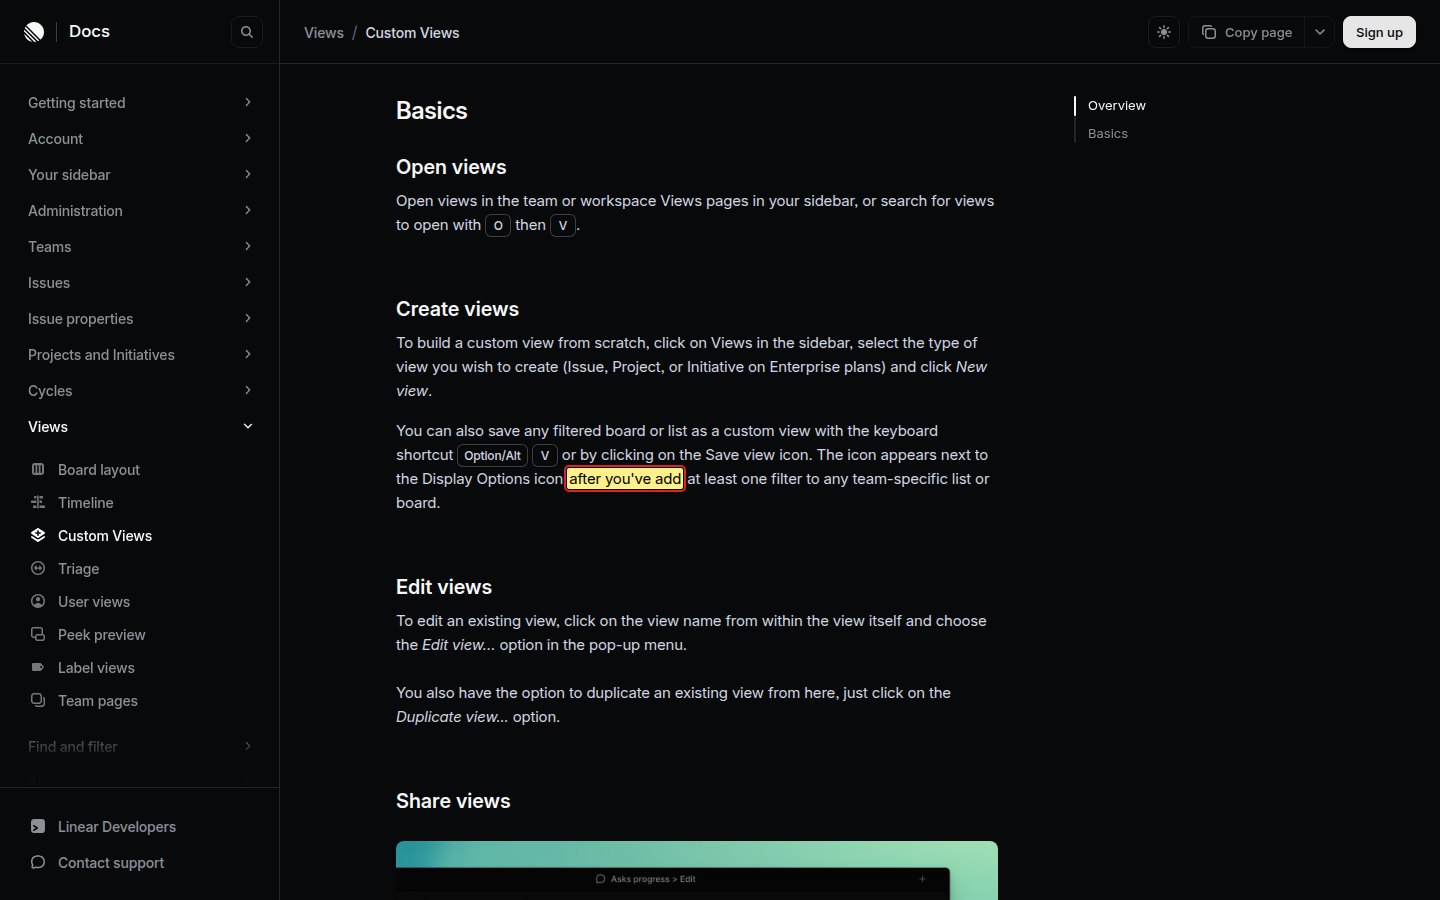
Task: Click the plus icon in screenshot image
Action: (922, 879)
